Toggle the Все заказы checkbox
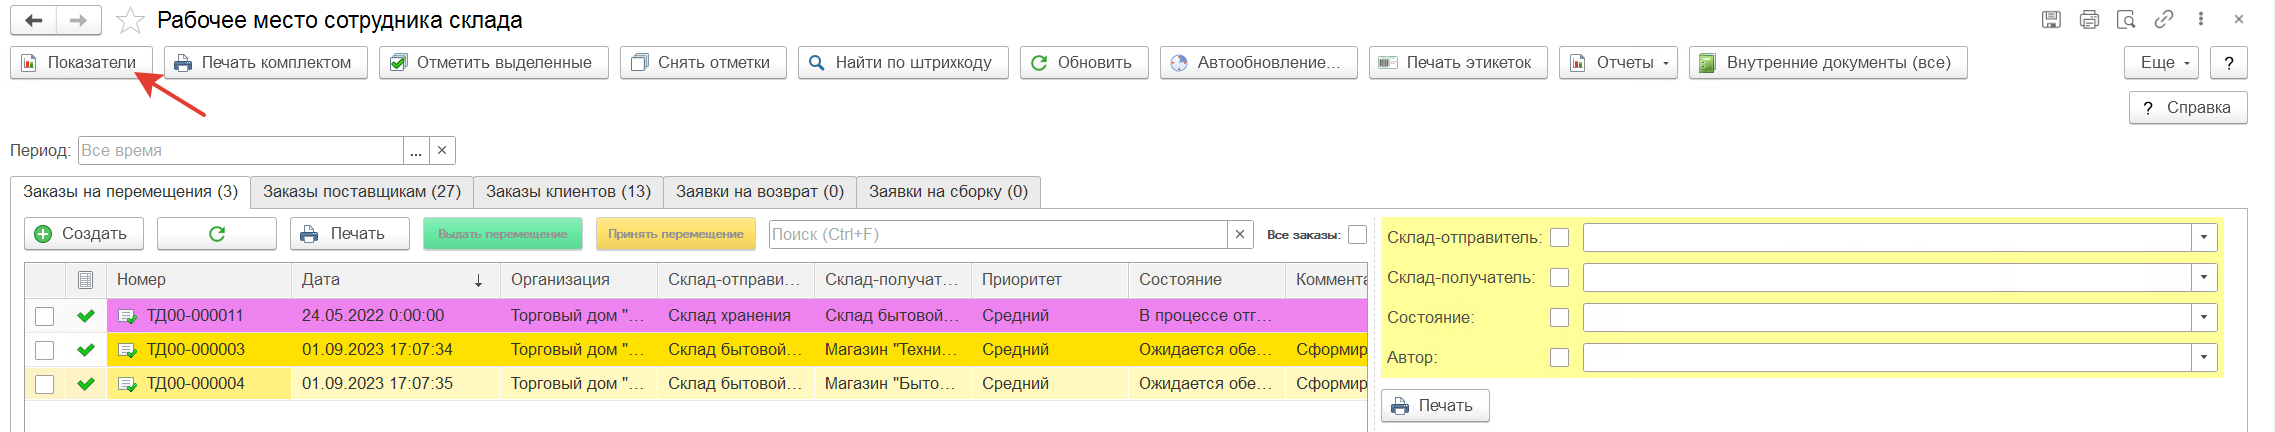The height and width of the screenshot is (432, 2275). (x=1357, y=234)
